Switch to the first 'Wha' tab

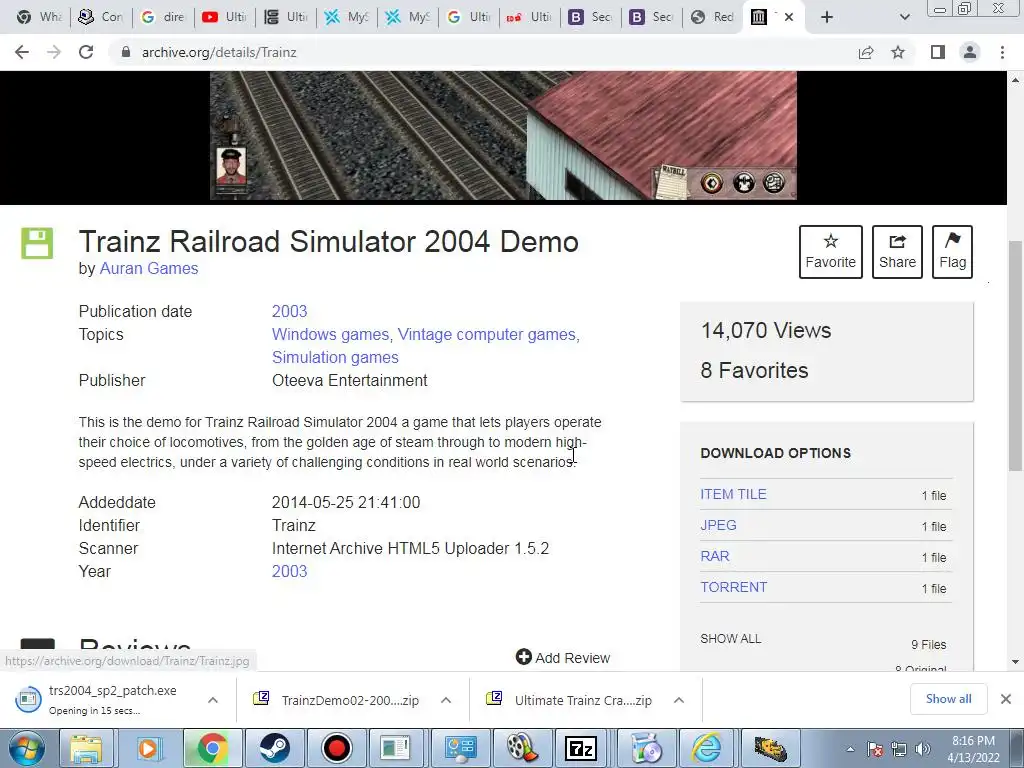[x=39, y=17]
